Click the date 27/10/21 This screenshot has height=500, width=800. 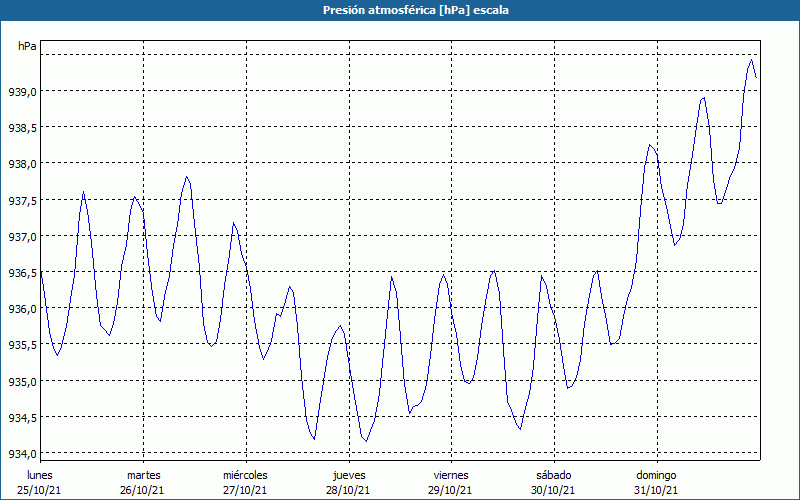[245, 490]
